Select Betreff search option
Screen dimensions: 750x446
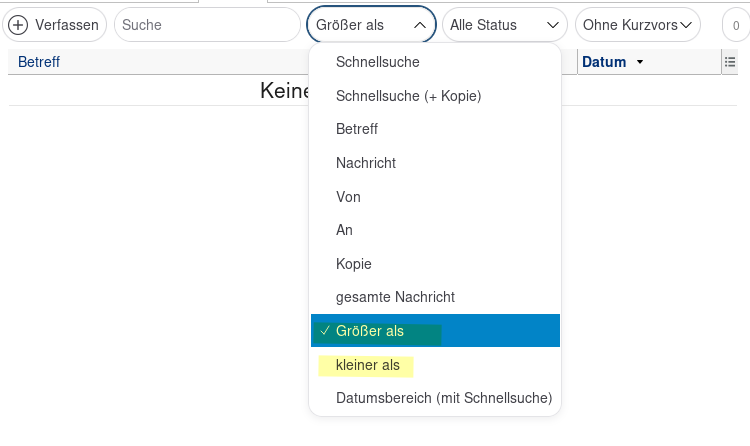357,129
